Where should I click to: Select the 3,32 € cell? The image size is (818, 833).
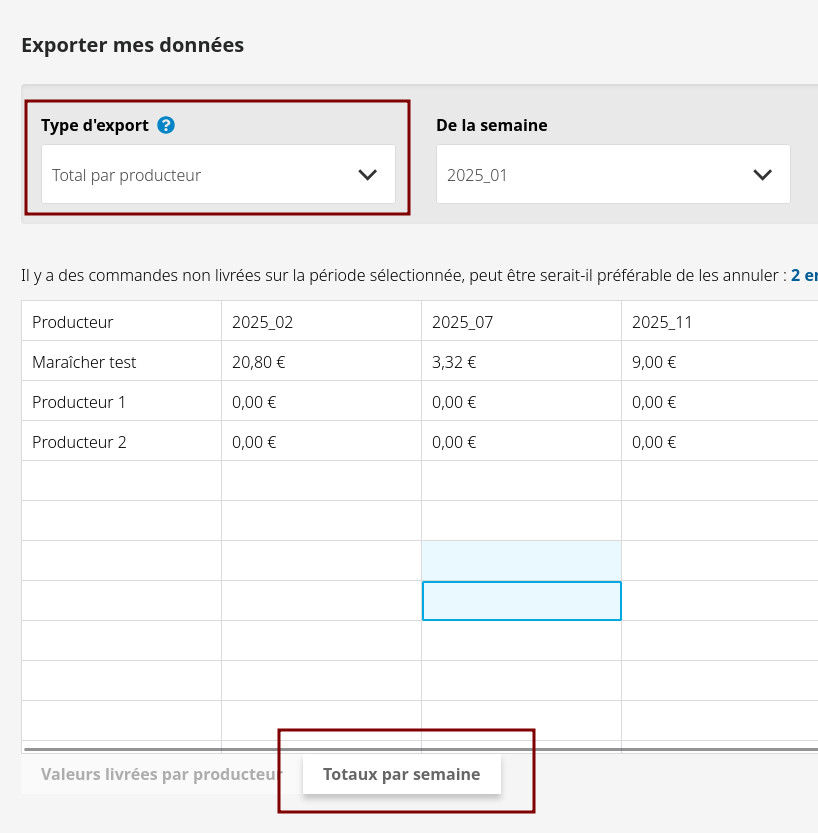[x=521, y=362]
